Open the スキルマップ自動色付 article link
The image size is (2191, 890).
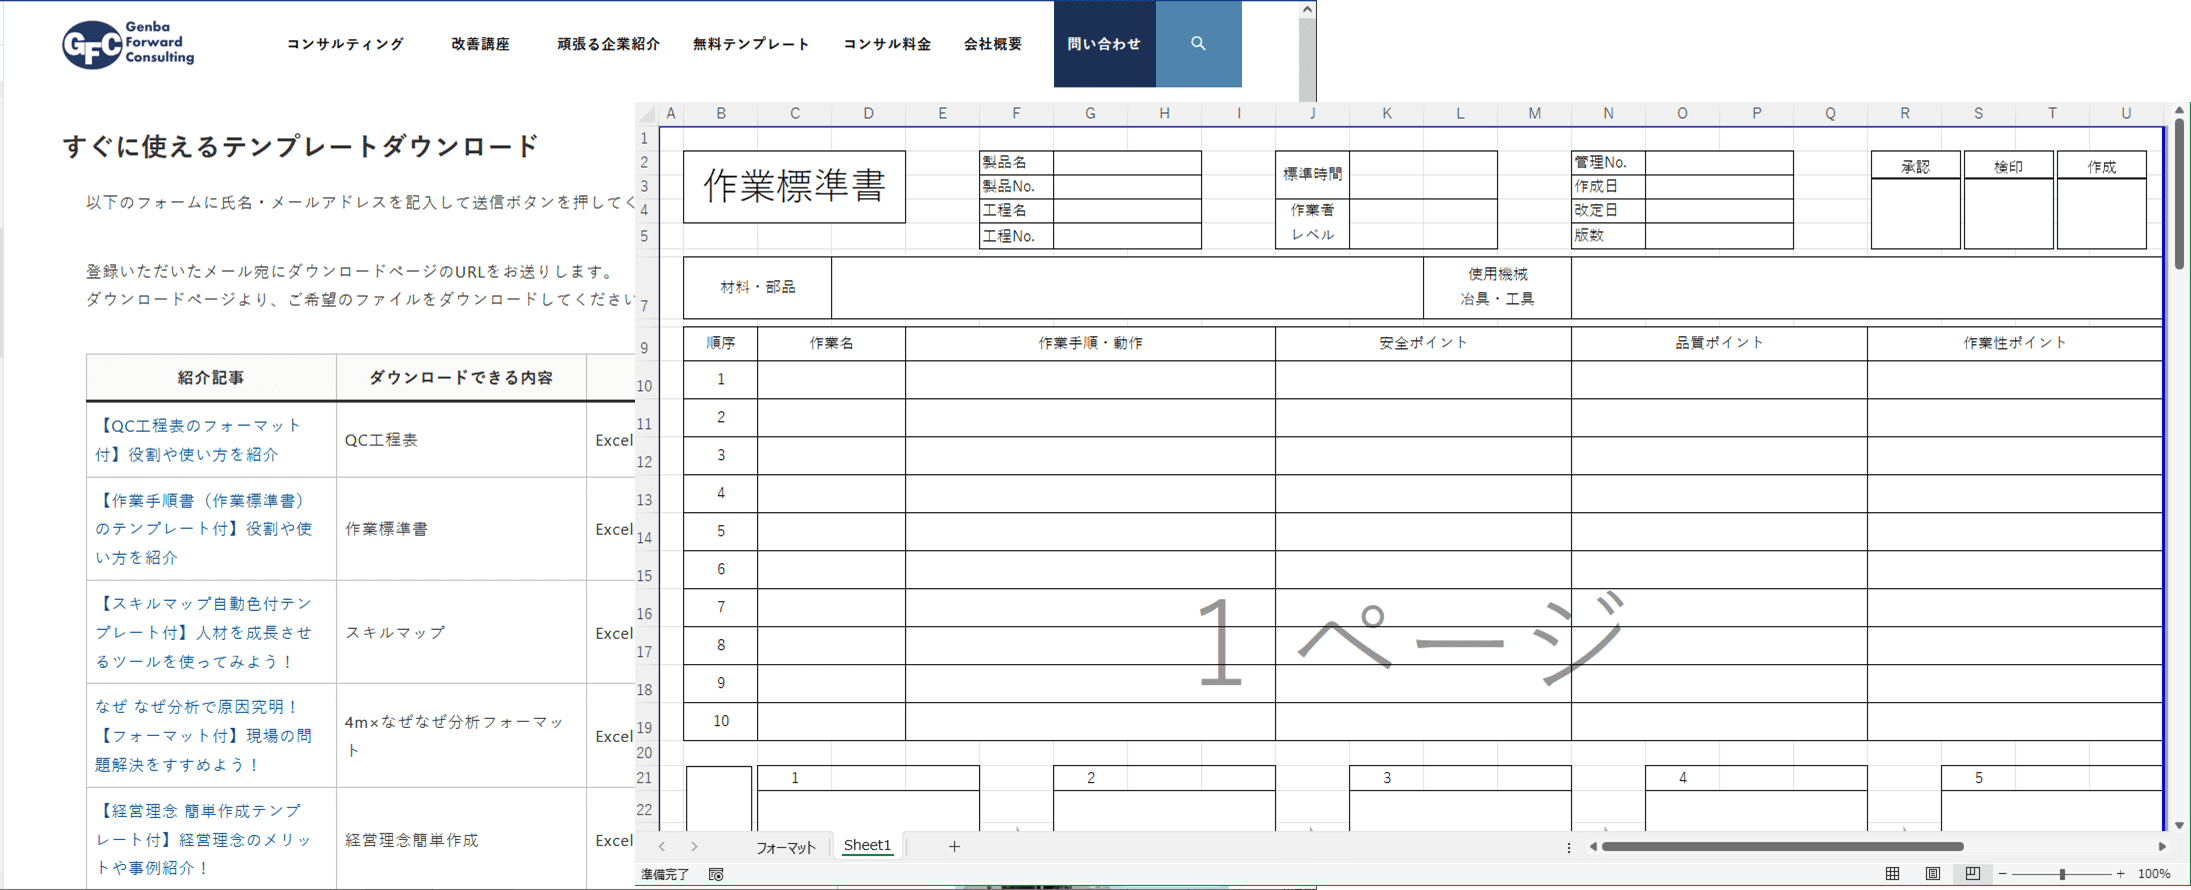point(204,632)
